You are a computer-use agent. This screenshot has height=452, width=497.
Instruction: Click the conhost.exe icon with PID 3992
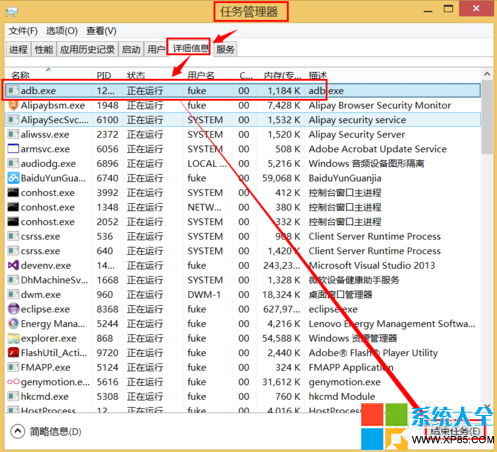pyautogui.click(x=13, y=192)
